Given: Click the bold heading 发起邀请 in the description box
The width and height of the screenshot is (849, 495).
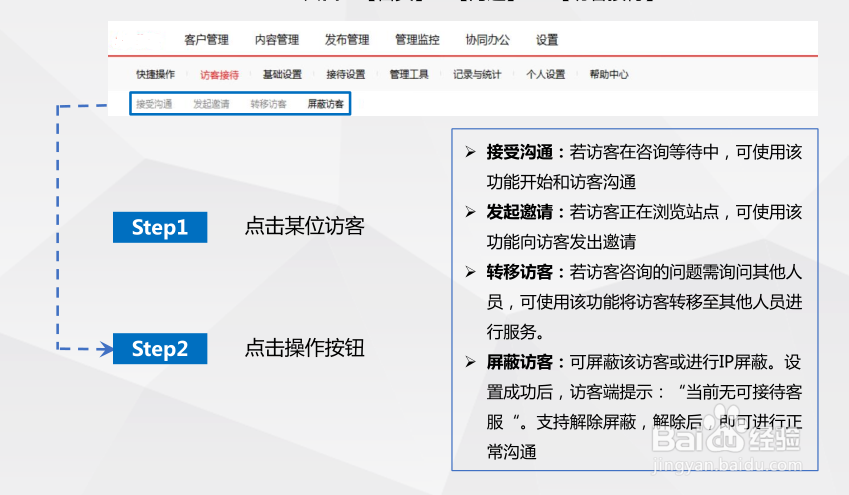Looking at the screenshot, I should [x=520, y=212].
